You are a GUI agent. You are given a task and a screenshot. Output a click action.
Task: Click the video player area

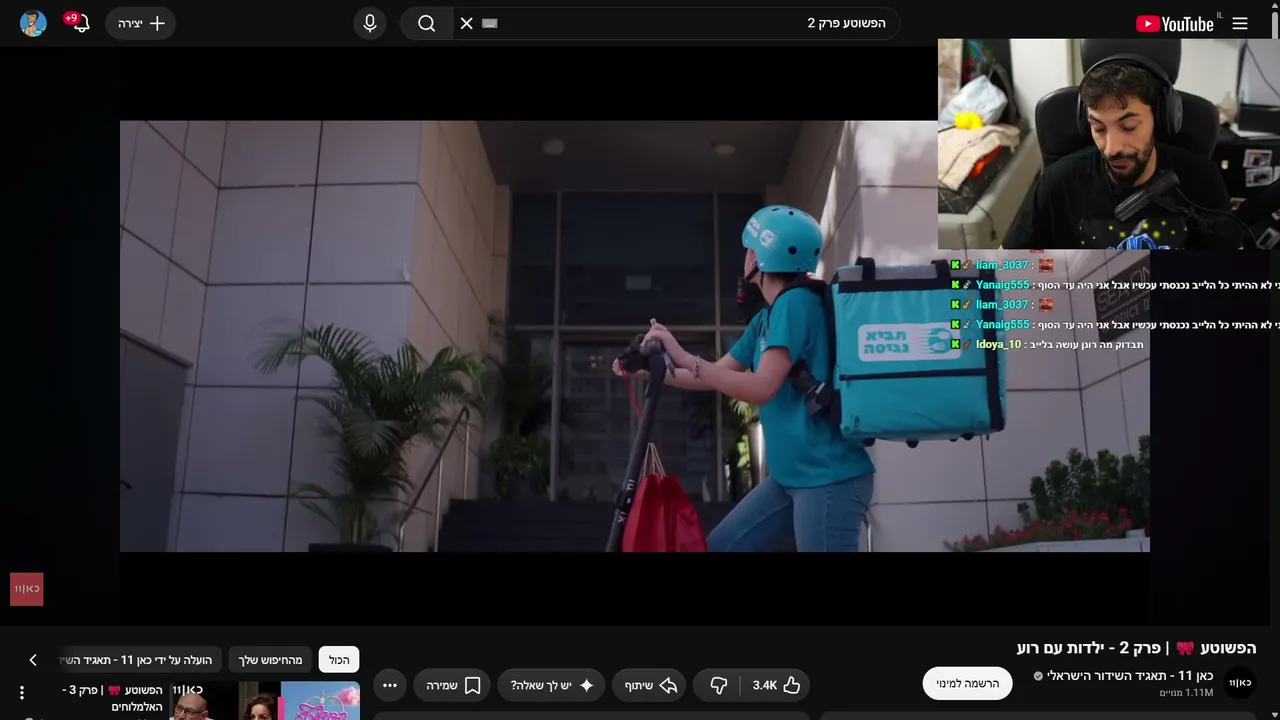634,336
